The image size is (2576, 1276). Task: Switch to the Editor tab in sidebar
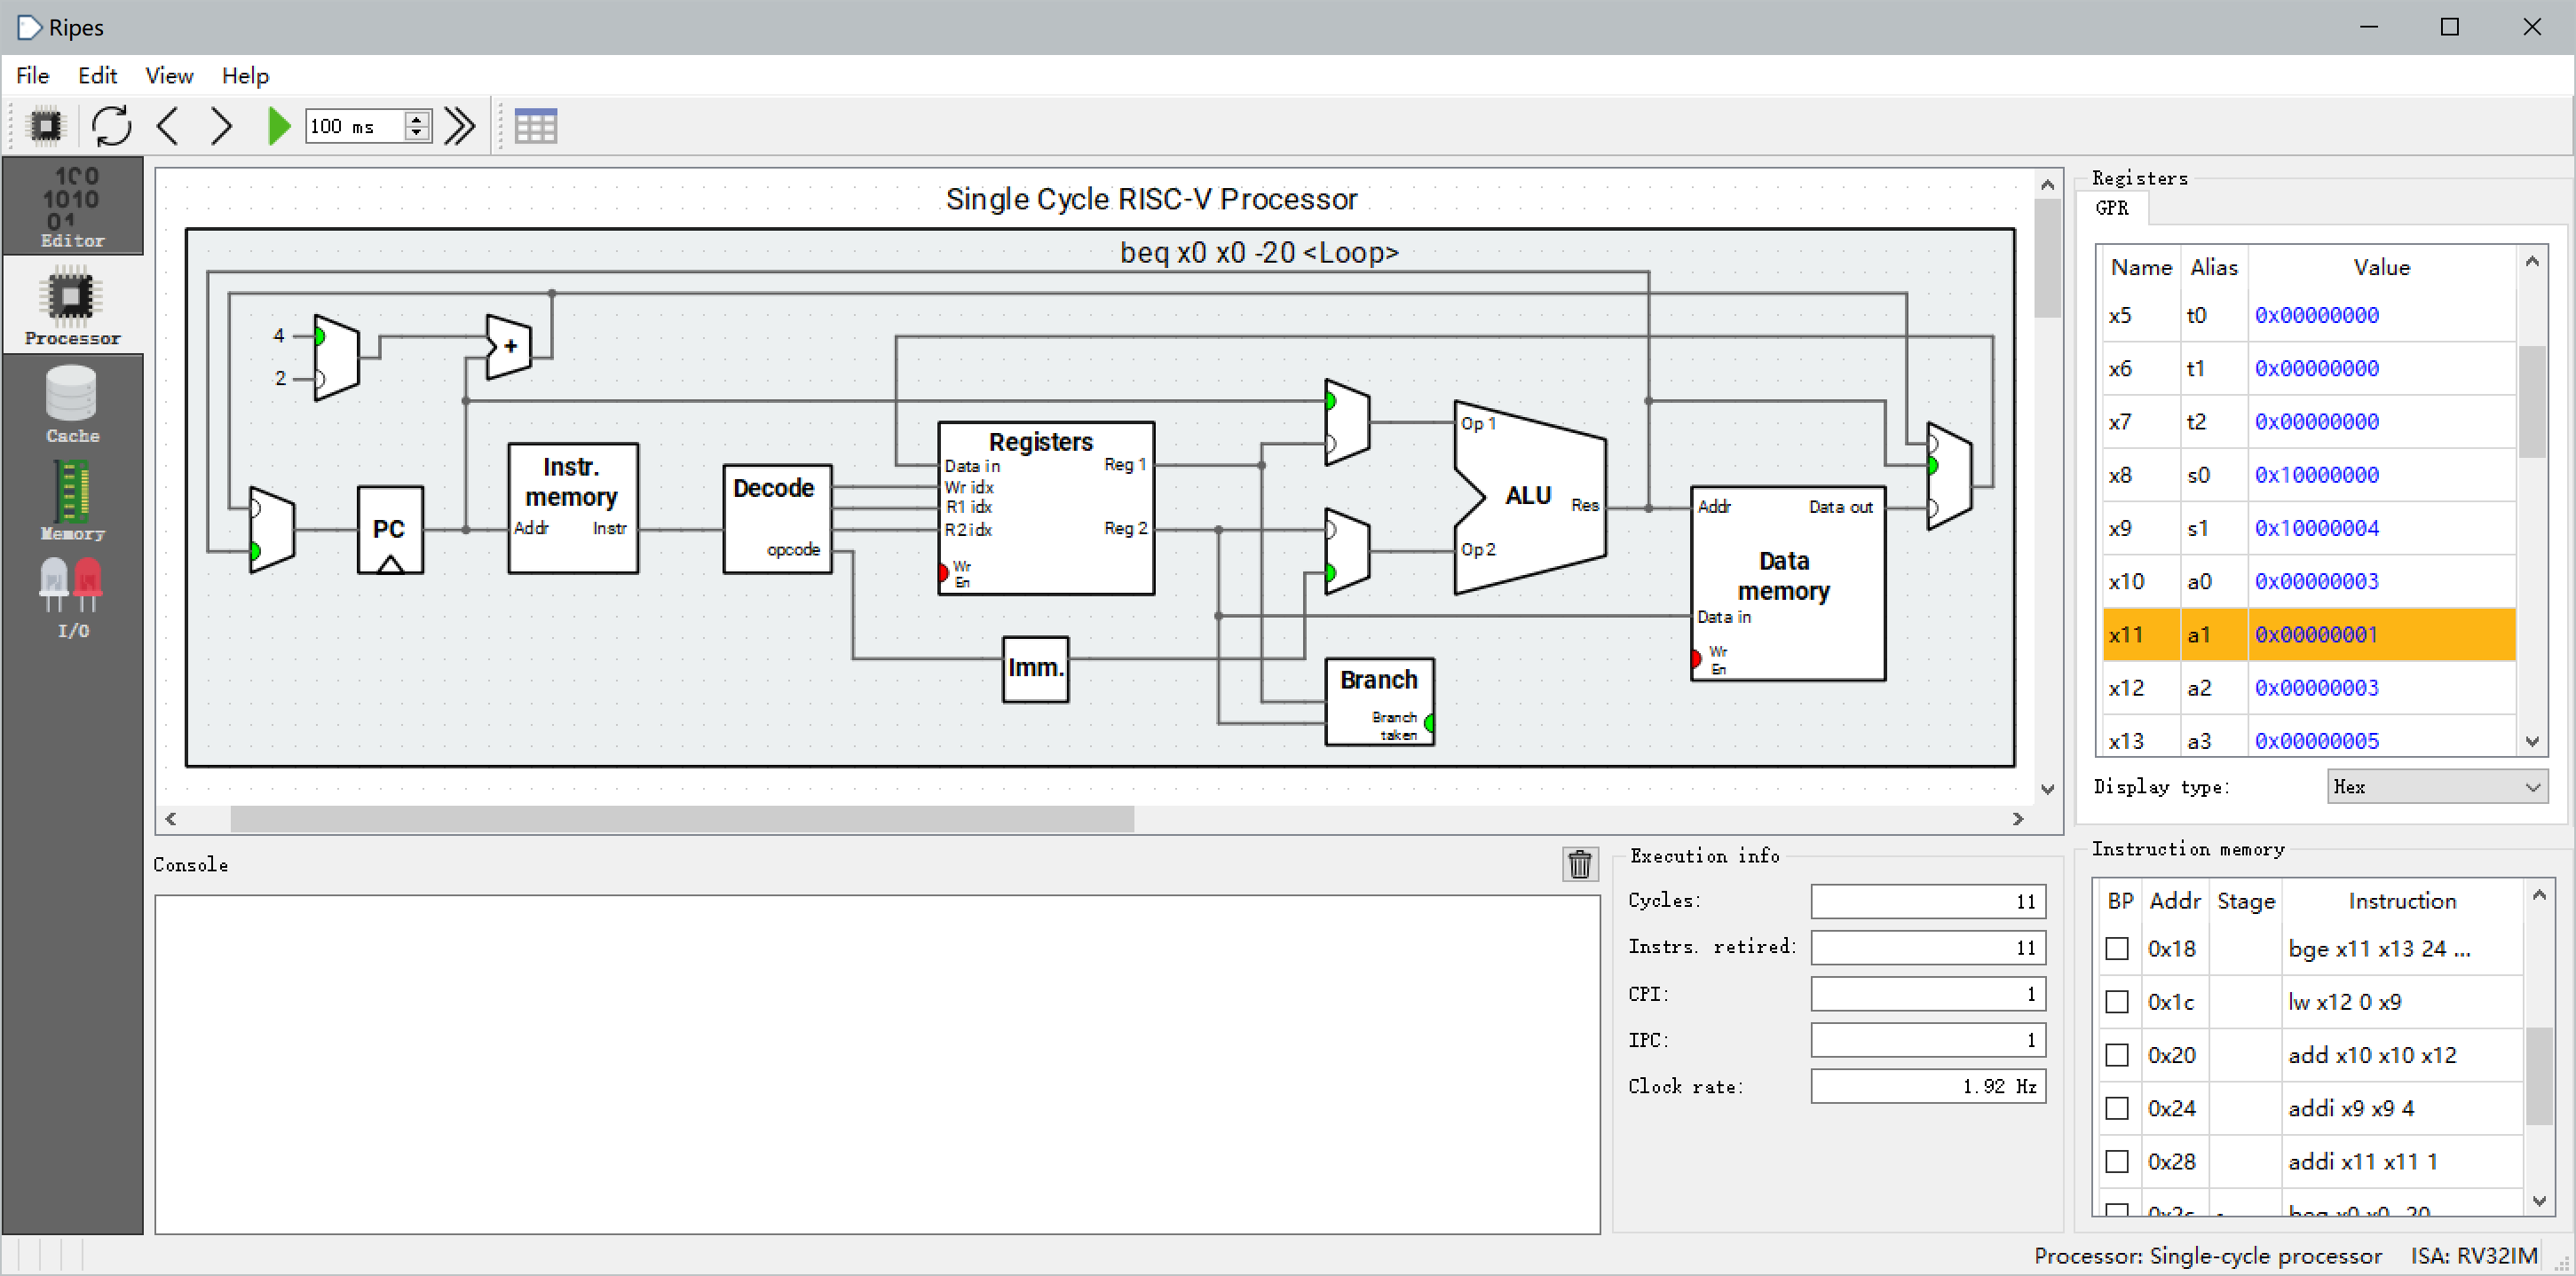[x=73, y=206]
